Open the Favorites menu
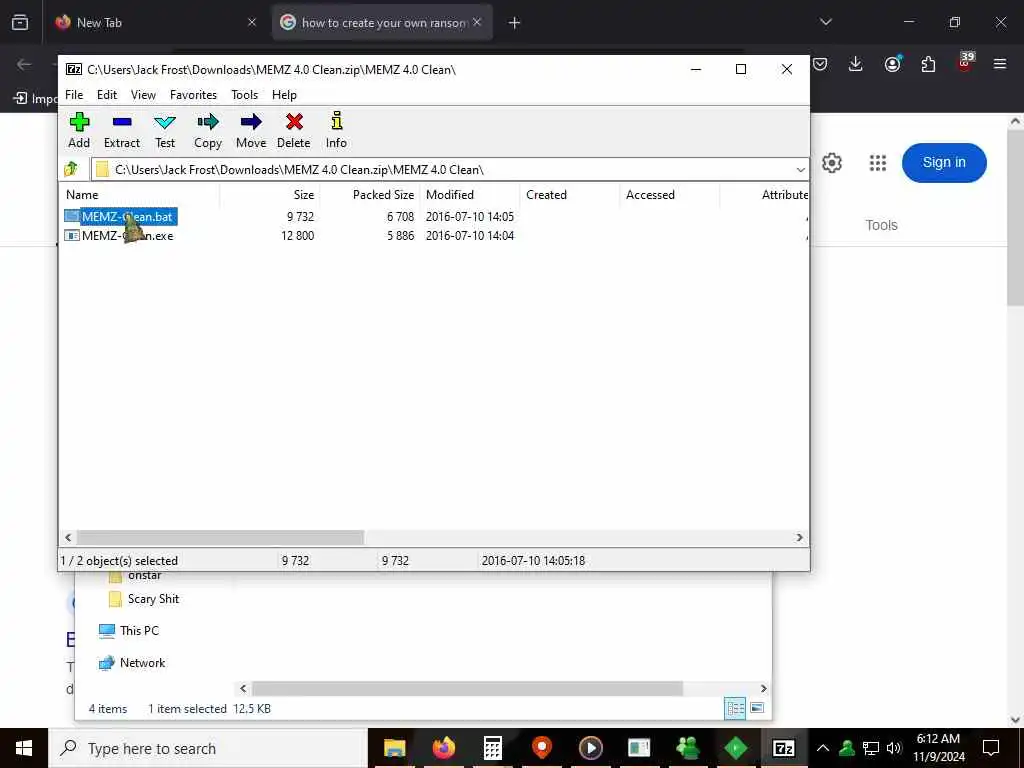This screenshot has height=768, width=1024. point(193,95)
